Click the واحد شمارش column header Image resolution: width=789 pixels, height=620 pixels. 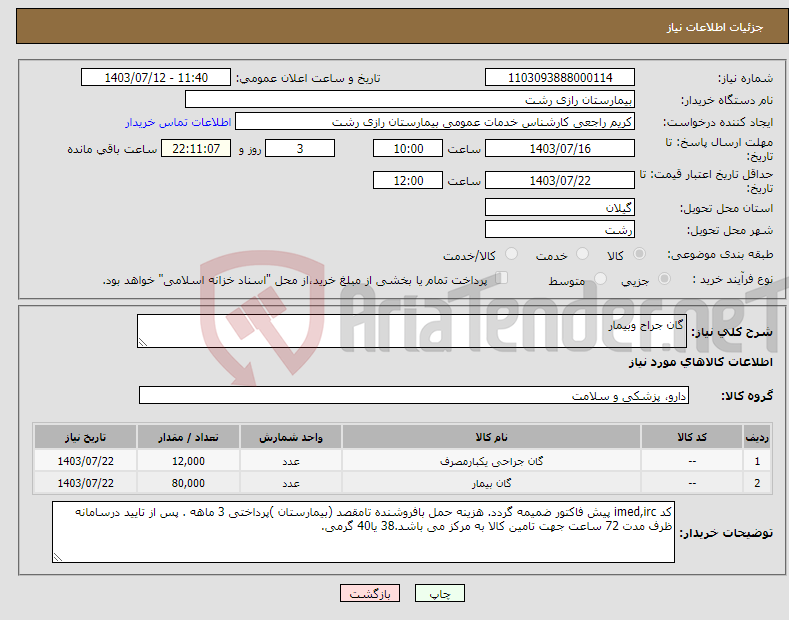point(291,437)
